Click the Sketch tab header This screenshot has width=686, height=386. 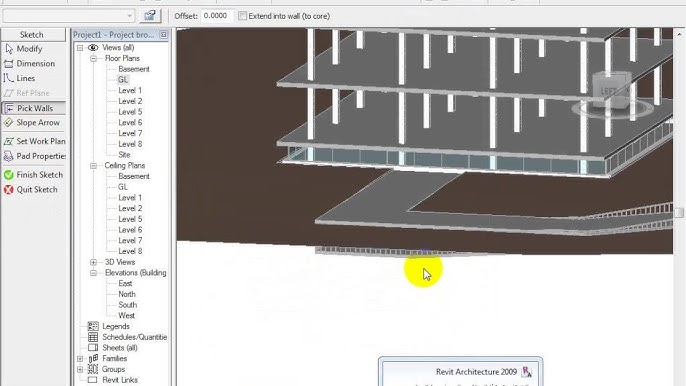32,35
